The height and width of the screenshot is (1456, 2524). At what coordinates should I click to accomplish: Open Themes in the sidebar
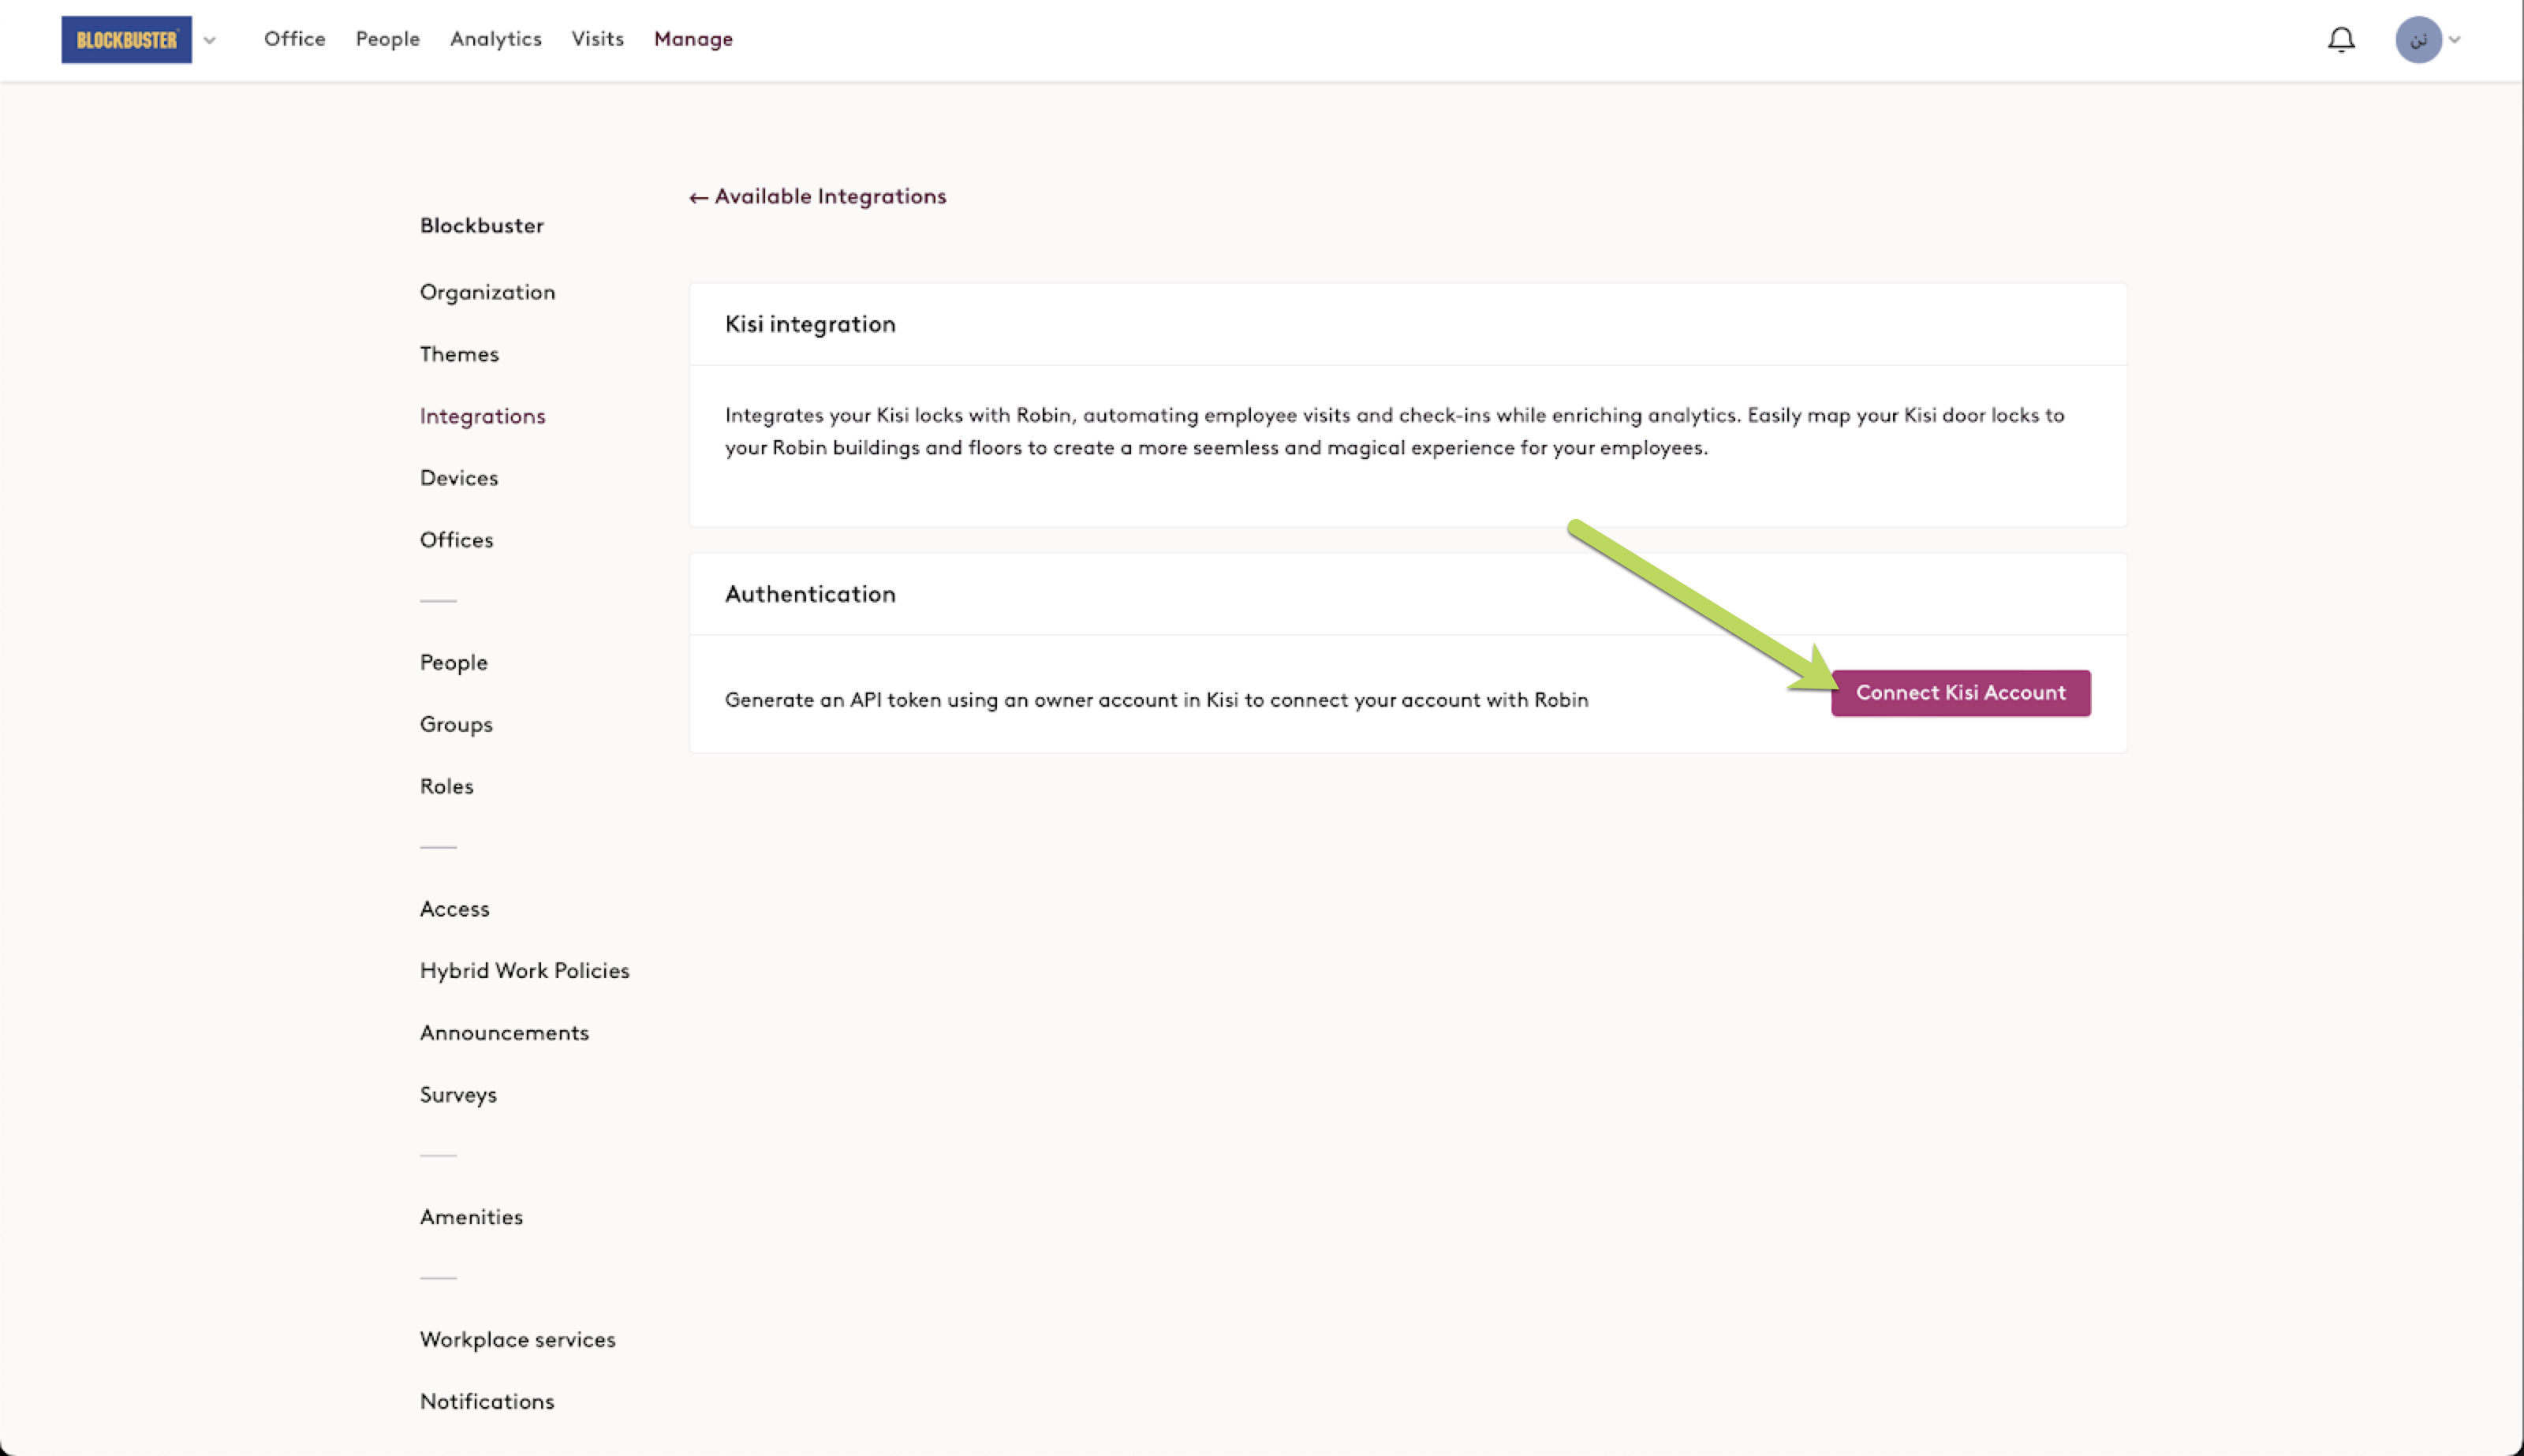click(459, 354)
